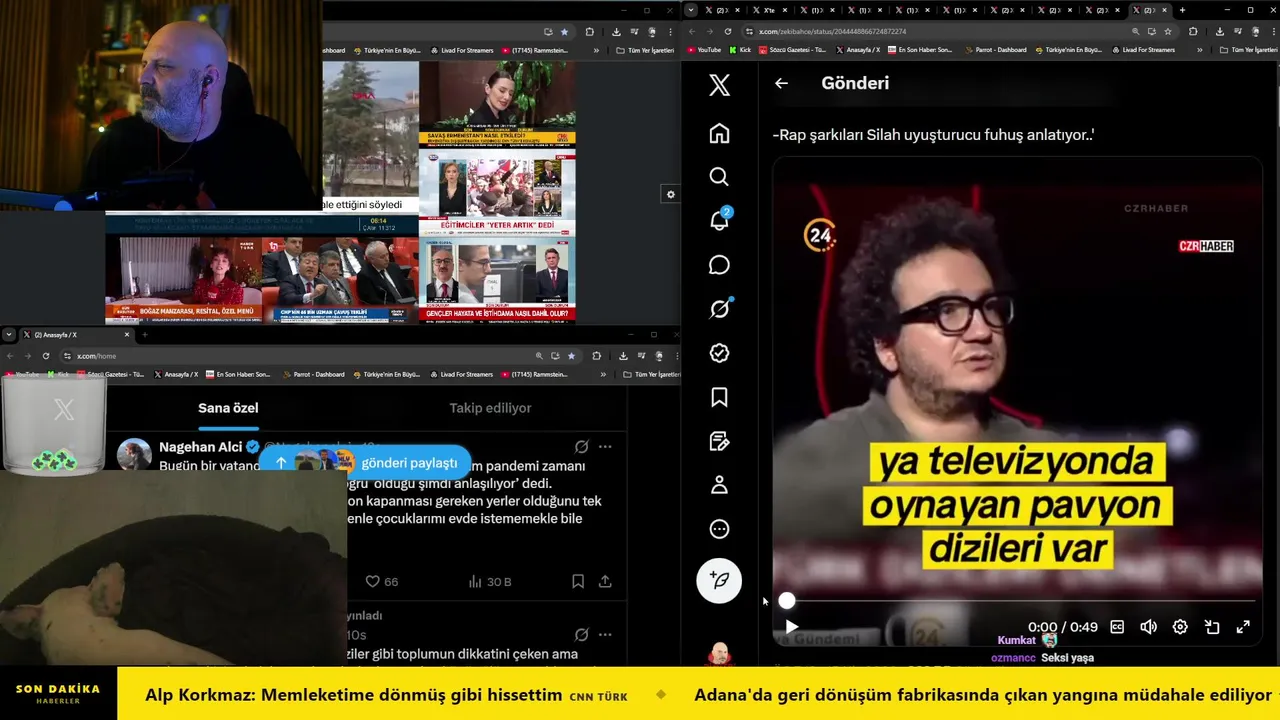Open Tüm Yer İşaretleri folder in top-left browser
1280x720 pixels.
coord(645,50)
